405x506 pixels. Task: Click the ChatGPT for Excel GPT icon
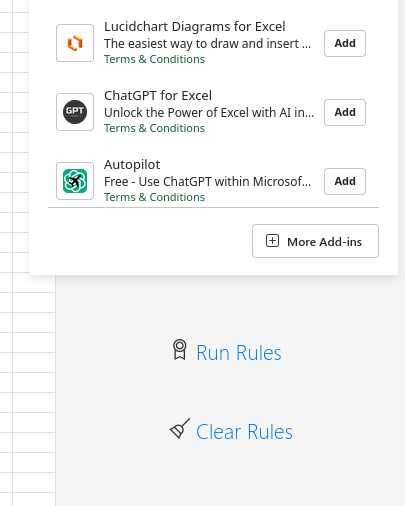pos(75,112)
